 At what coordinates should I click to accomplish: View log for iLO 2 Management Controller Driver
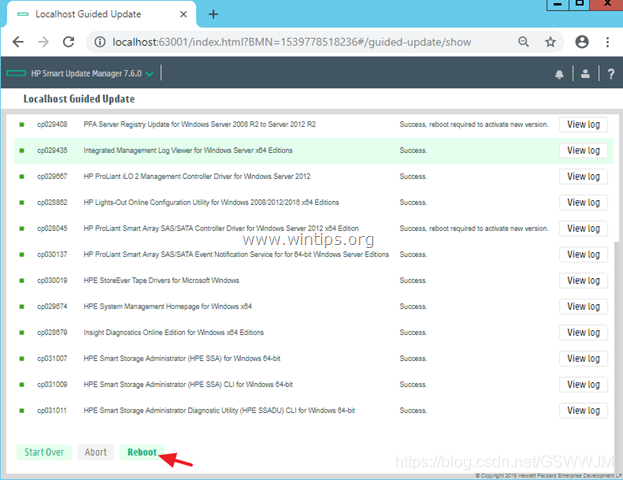[583, 176]
